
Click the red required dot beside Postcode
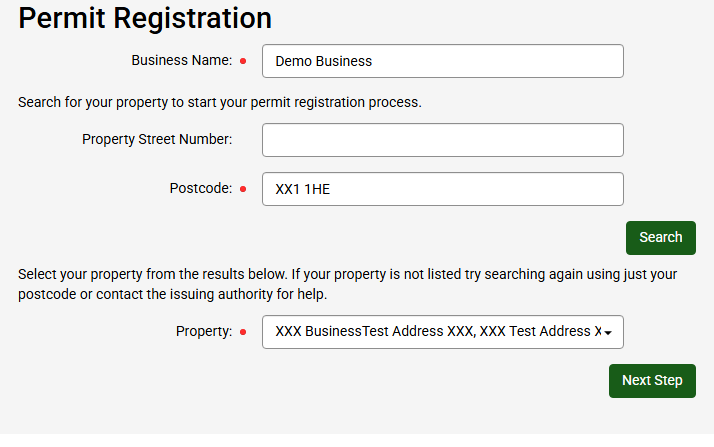243,189
